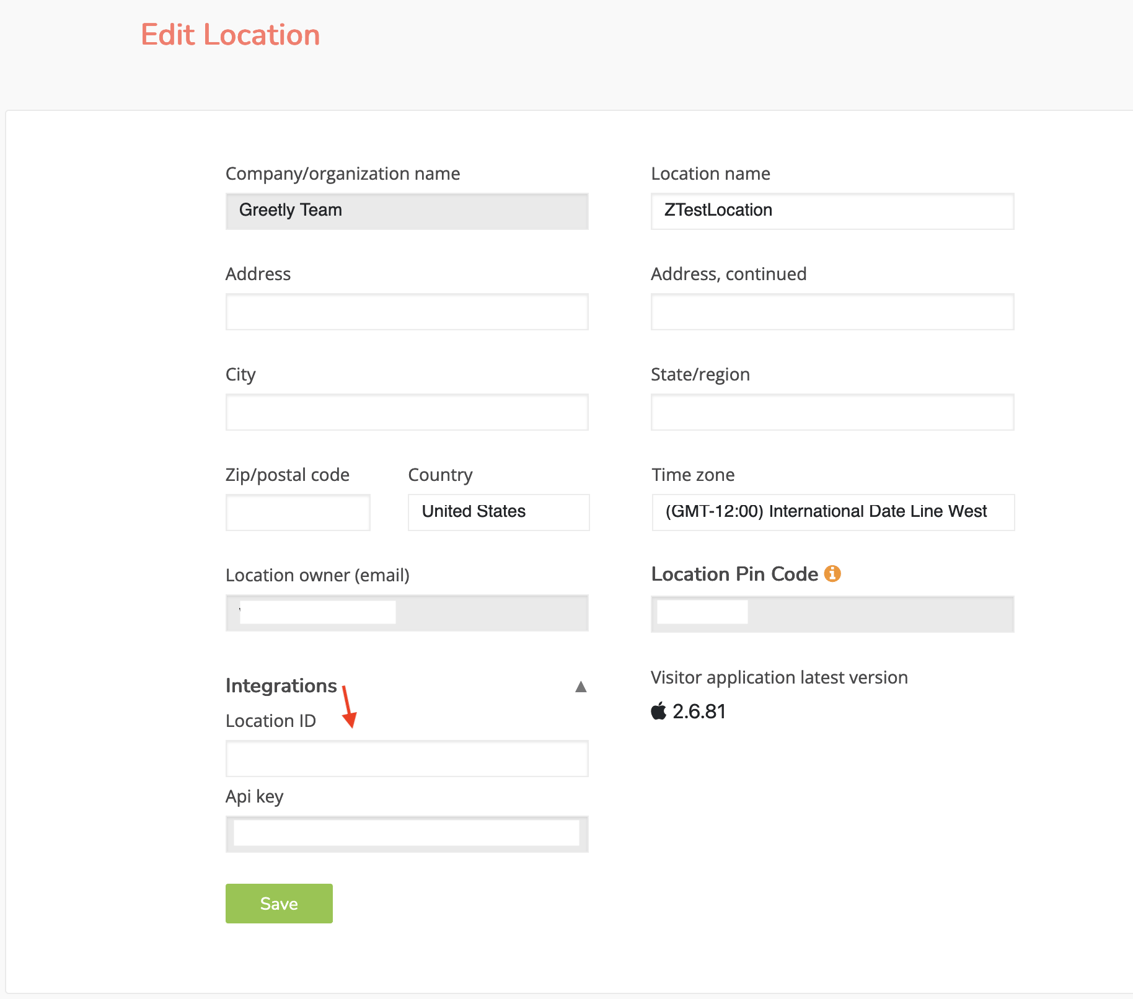
Task: Collapse the Integrations section using the triangle
Action: click(x=581, y=687)
